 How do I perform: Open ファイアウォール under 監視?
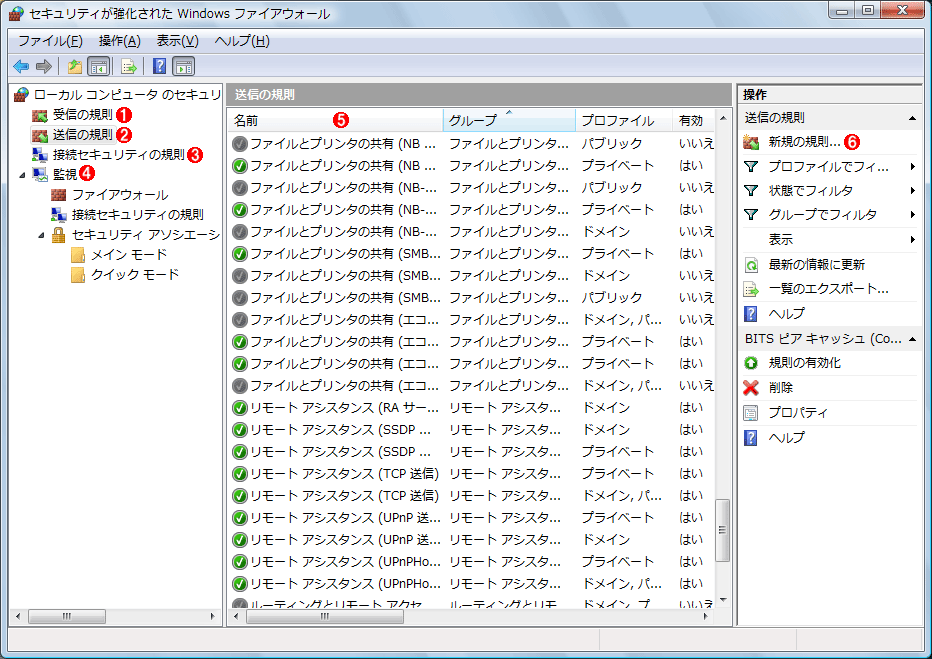tap(120, 195)
